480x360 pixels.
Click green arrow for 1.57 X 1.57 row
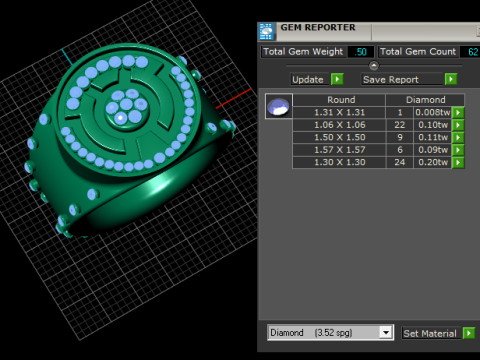click(458, 150)
